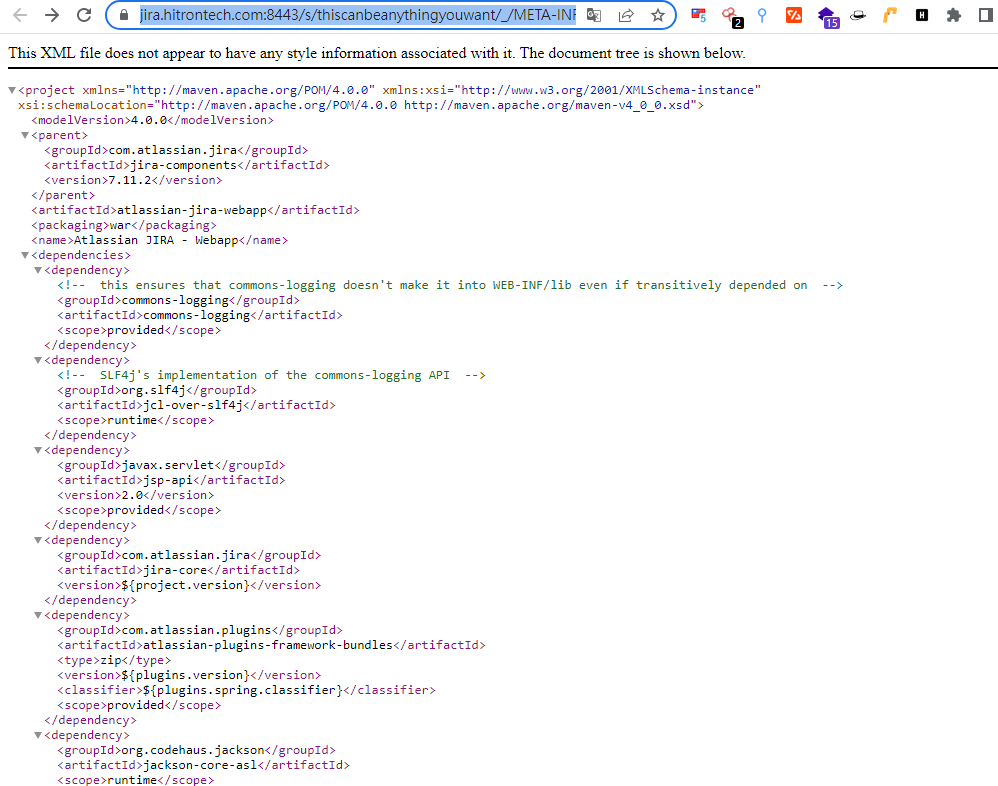The width and height of the screenshot is (998, 786).
Task: Click the artifactId atlassian-jira-webapp line
Action: [195, 210]
